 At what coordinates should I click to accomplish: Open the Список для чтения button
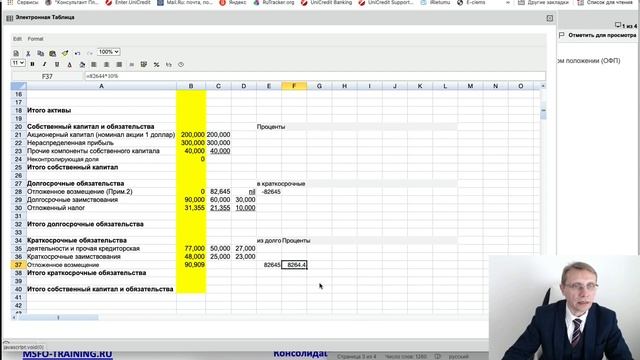tap(605, 2)
